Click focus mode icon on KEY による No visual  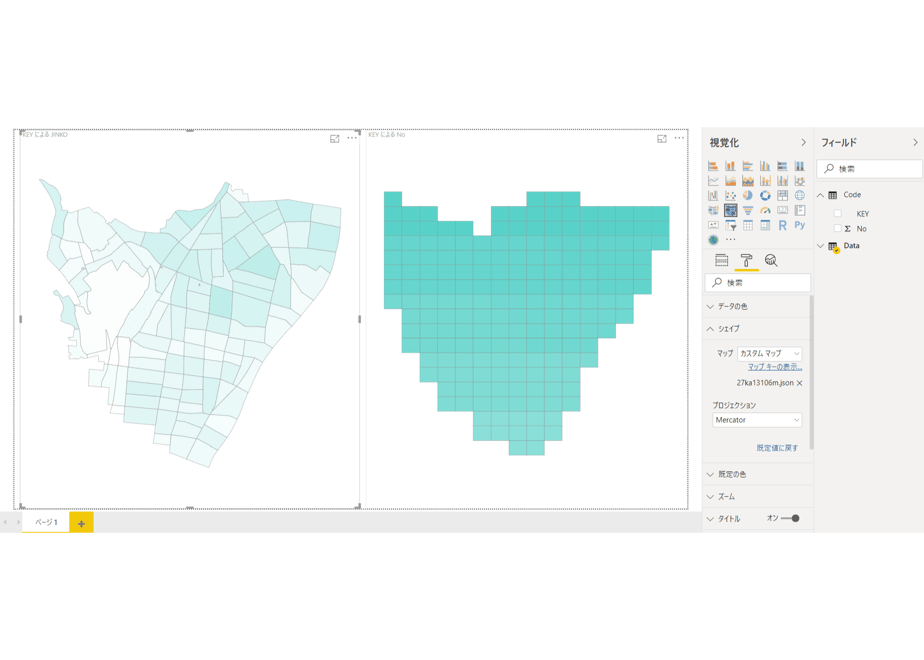[662, 138]
